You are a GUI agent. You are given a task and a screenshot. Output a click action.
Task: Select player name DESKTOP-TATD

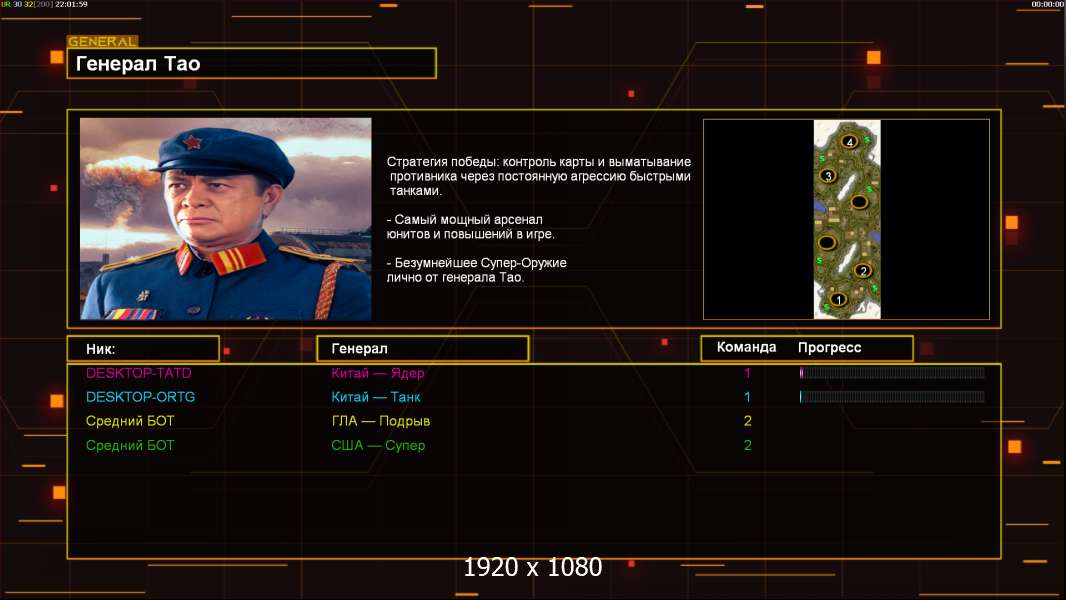point(139,372)
